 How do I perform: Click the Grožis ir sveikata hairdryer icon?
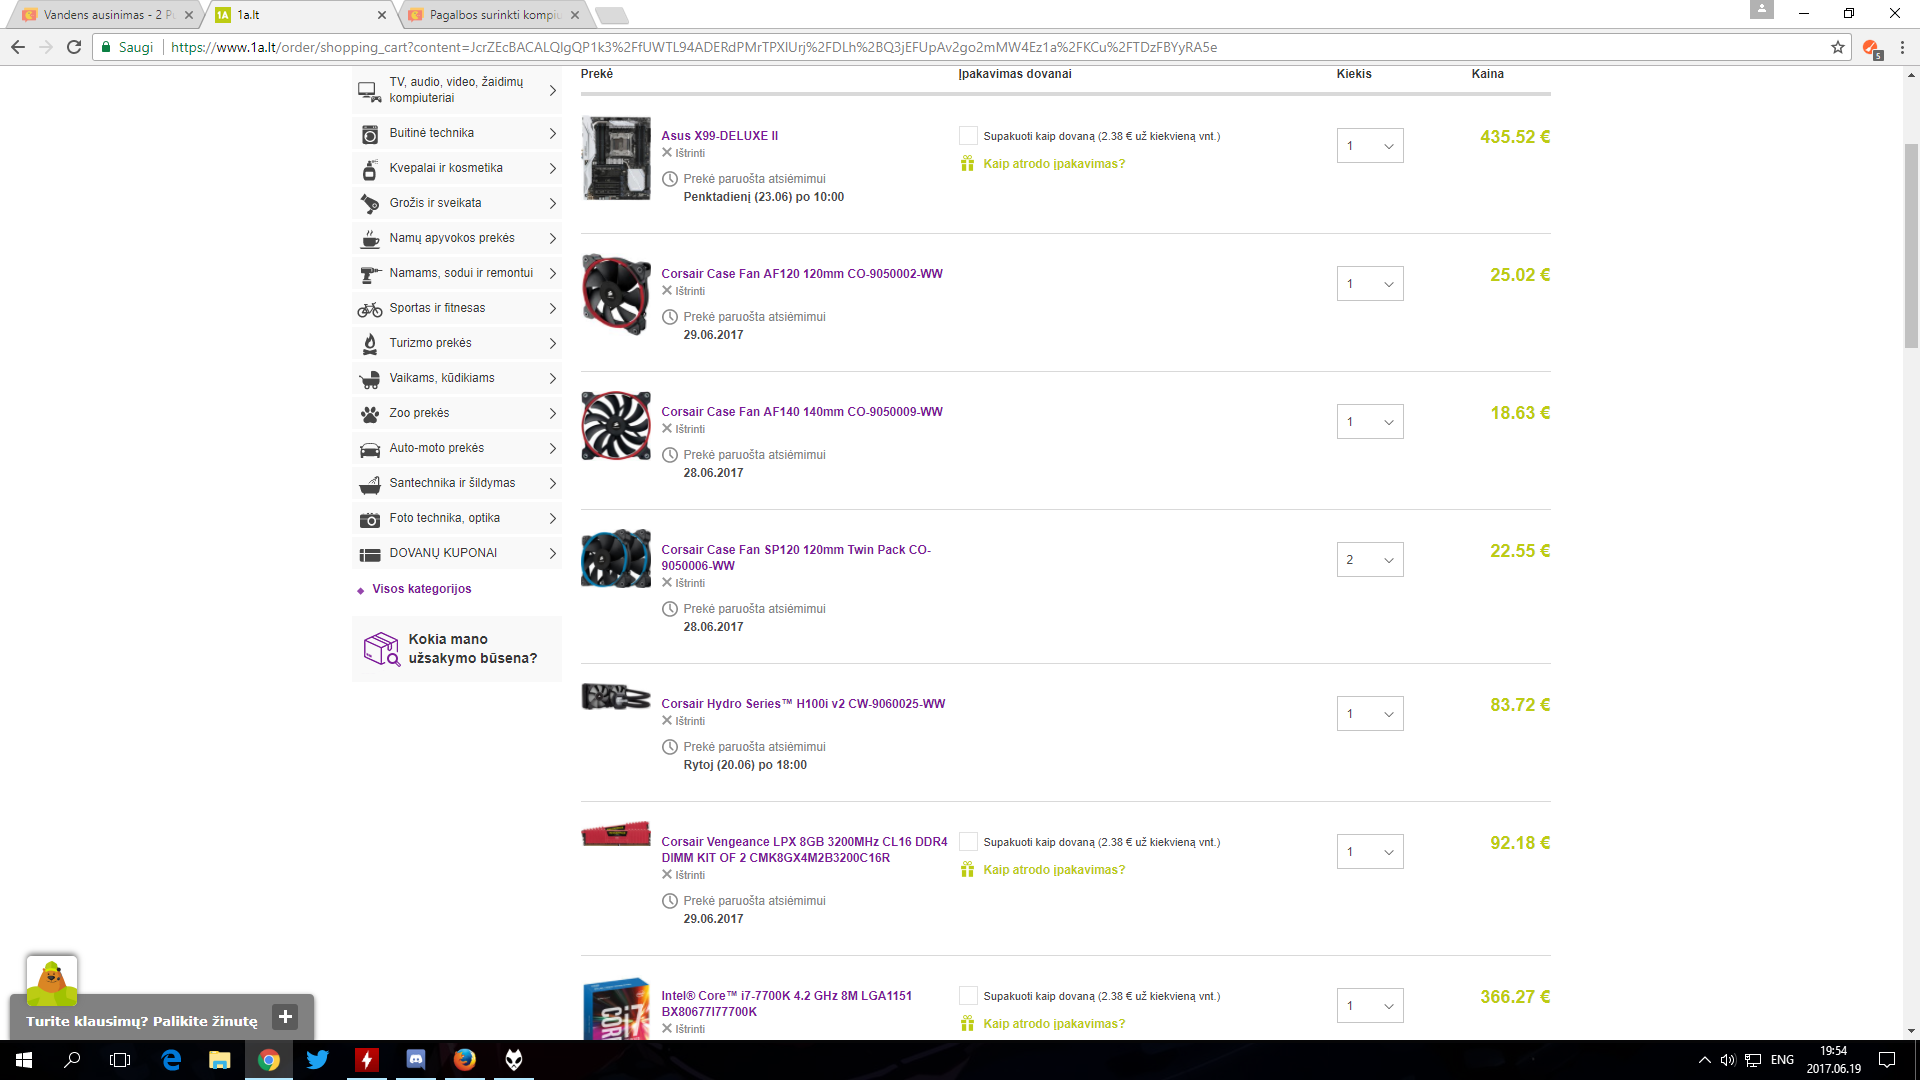(370, 204)
